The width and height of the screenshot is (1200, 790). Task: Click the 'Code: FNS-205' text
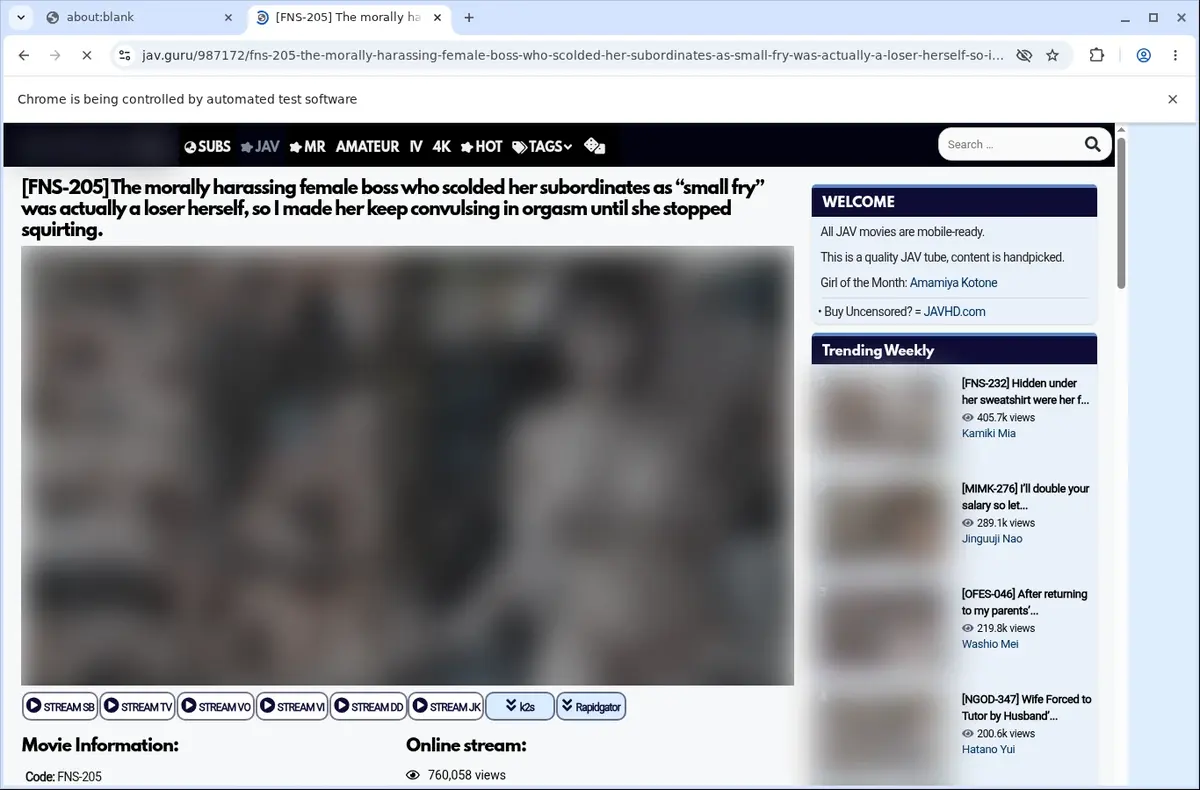[64, 777]
